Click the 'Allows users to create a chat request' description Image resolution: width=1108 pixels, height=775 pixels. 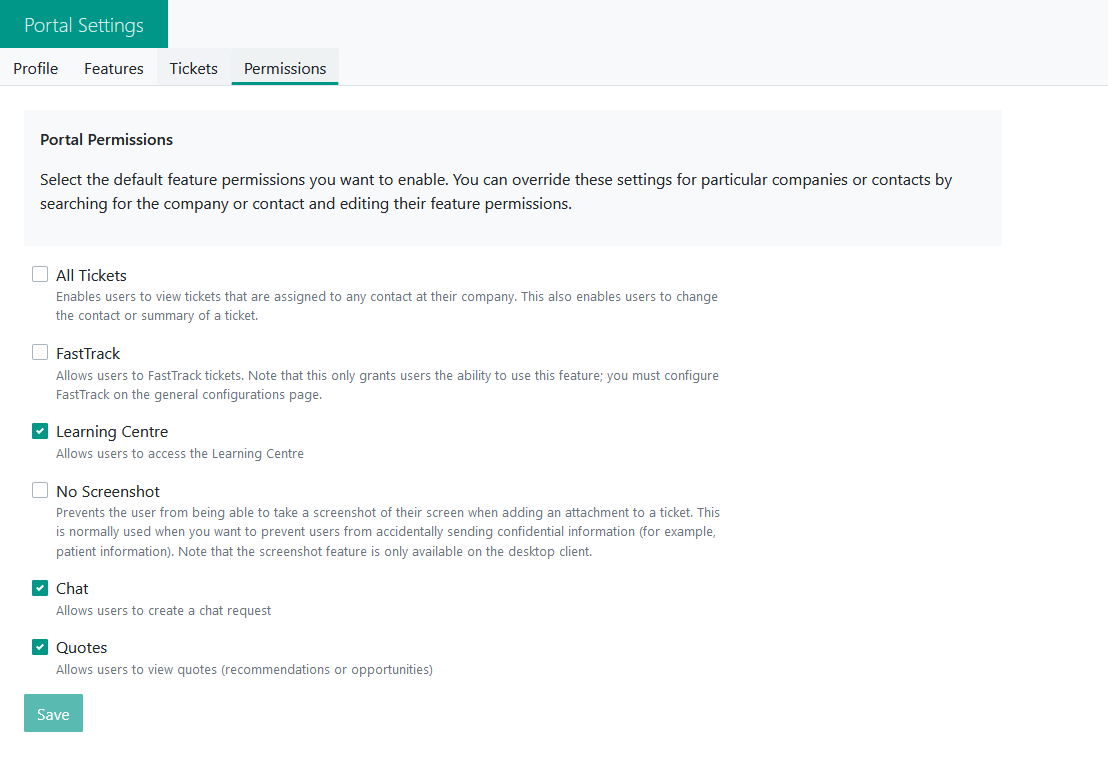pyautogui.click(x=164, y=611)
